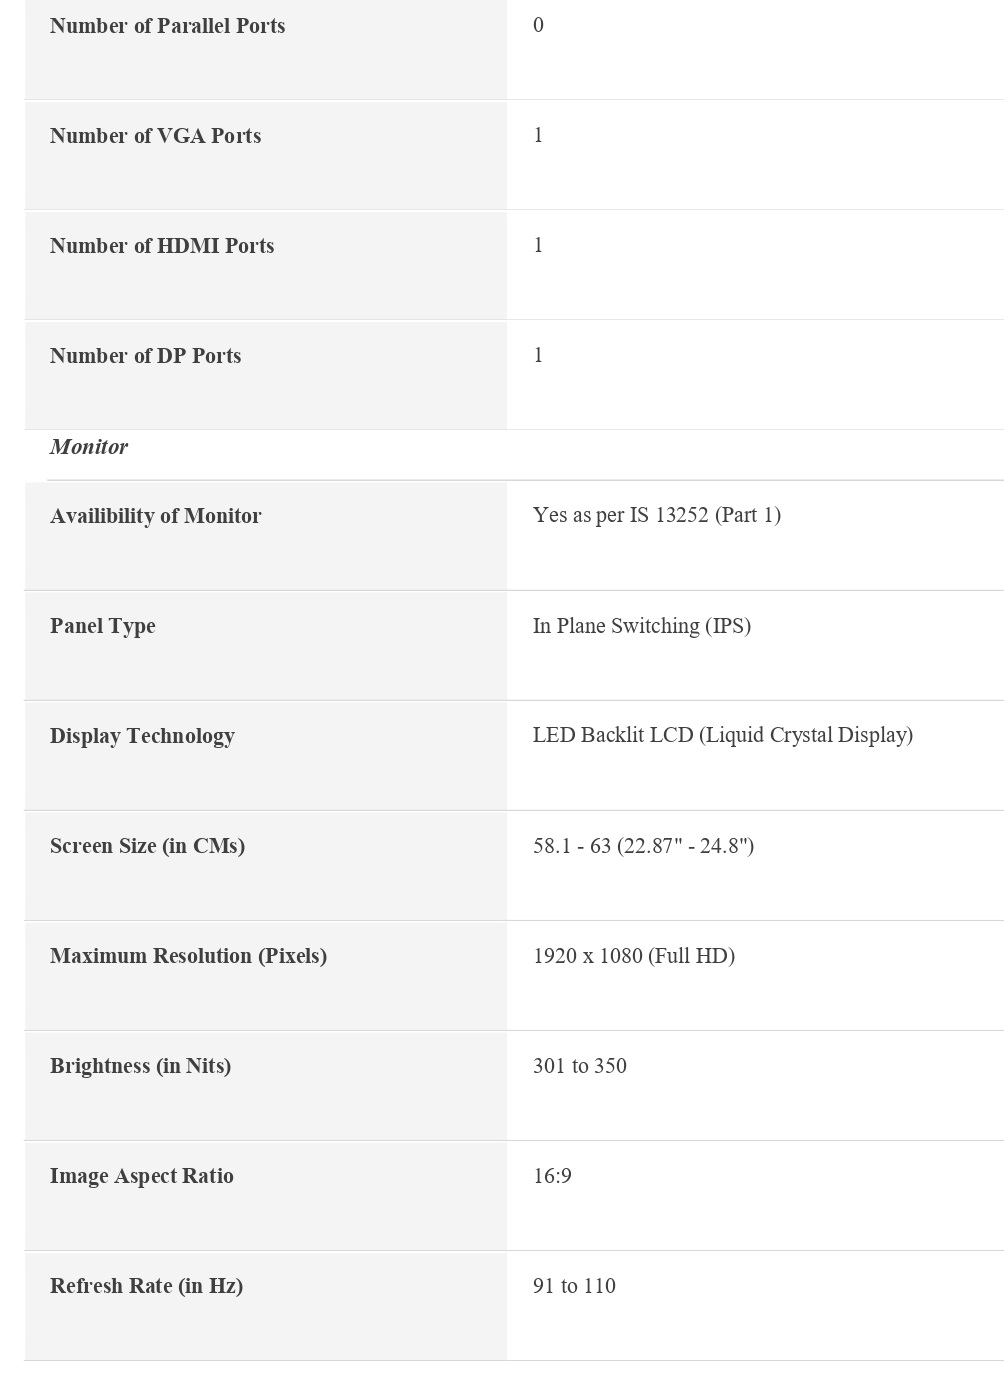Select the Availibility of Monitor label

tap(155, 516)
